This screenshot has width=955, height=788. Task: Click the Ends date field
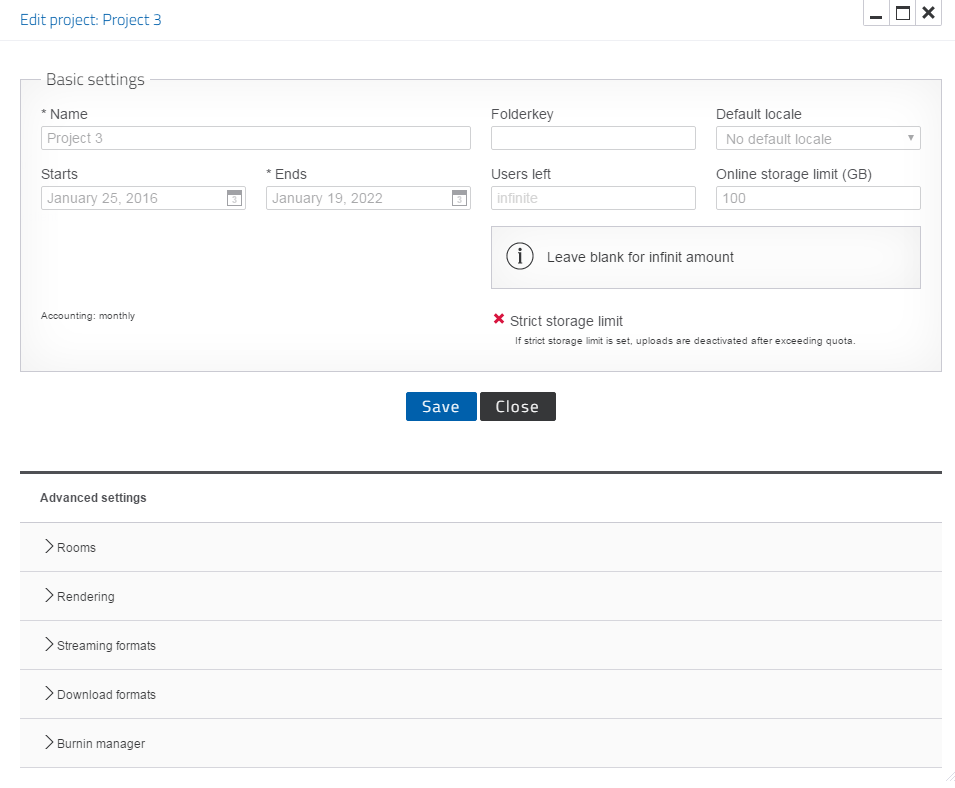(368, 198)
